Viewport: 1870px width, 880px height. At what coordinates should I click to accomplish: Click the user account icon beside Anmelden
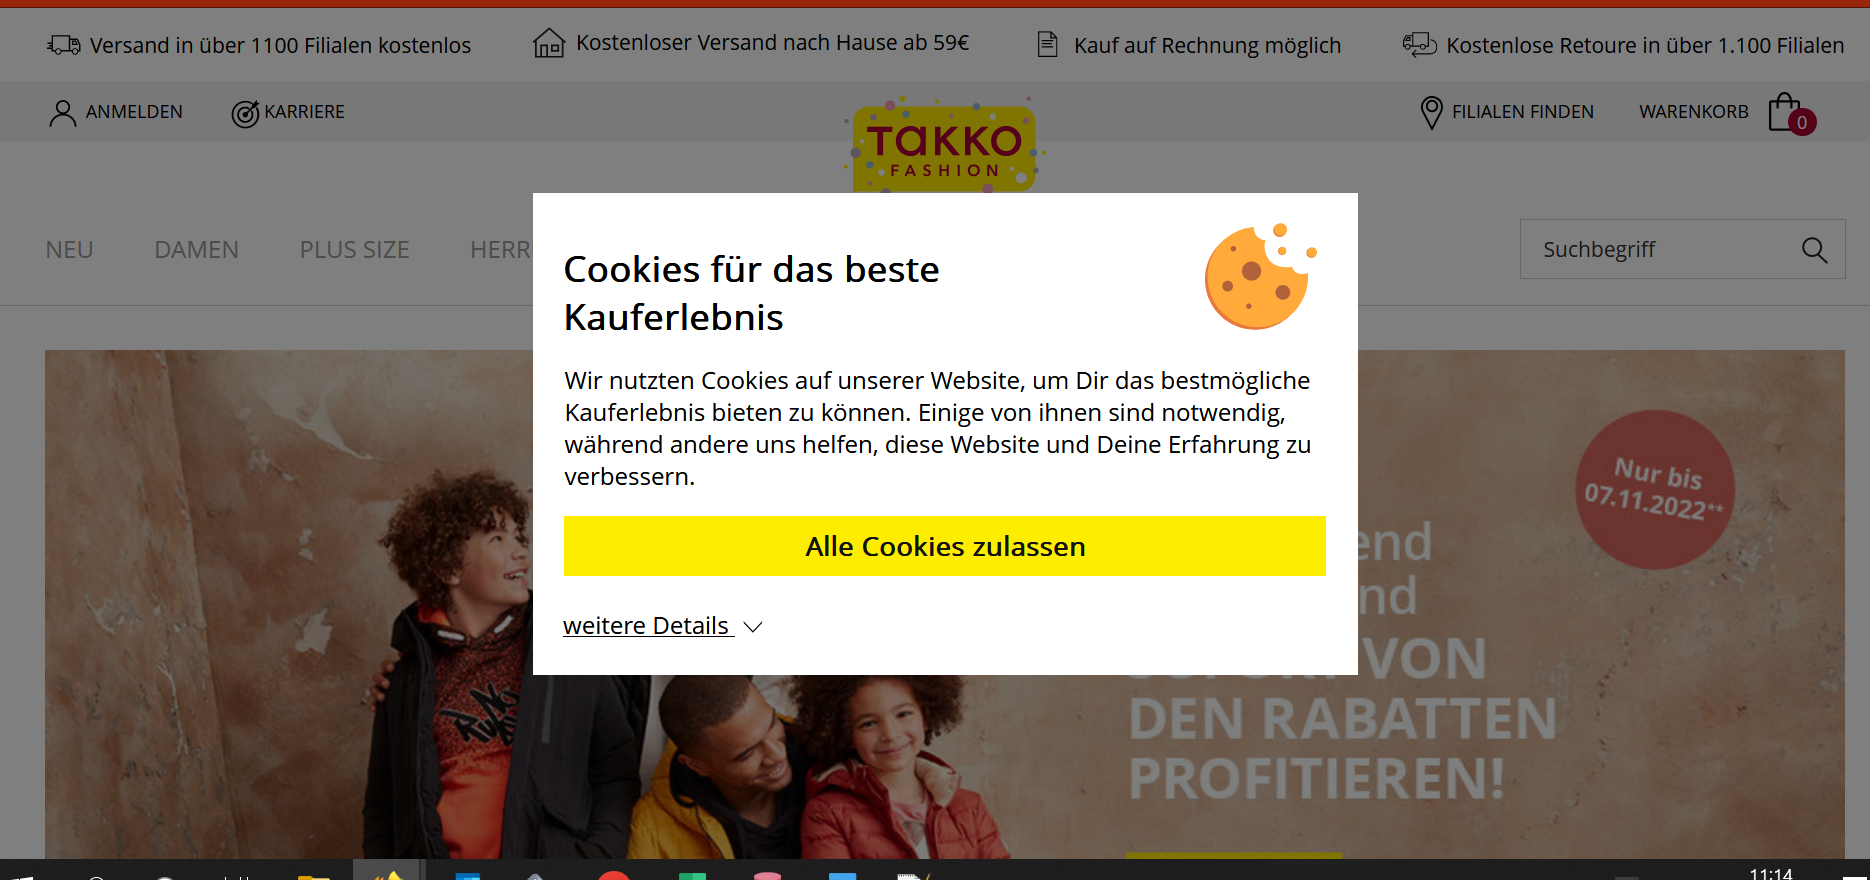[62, 113]
